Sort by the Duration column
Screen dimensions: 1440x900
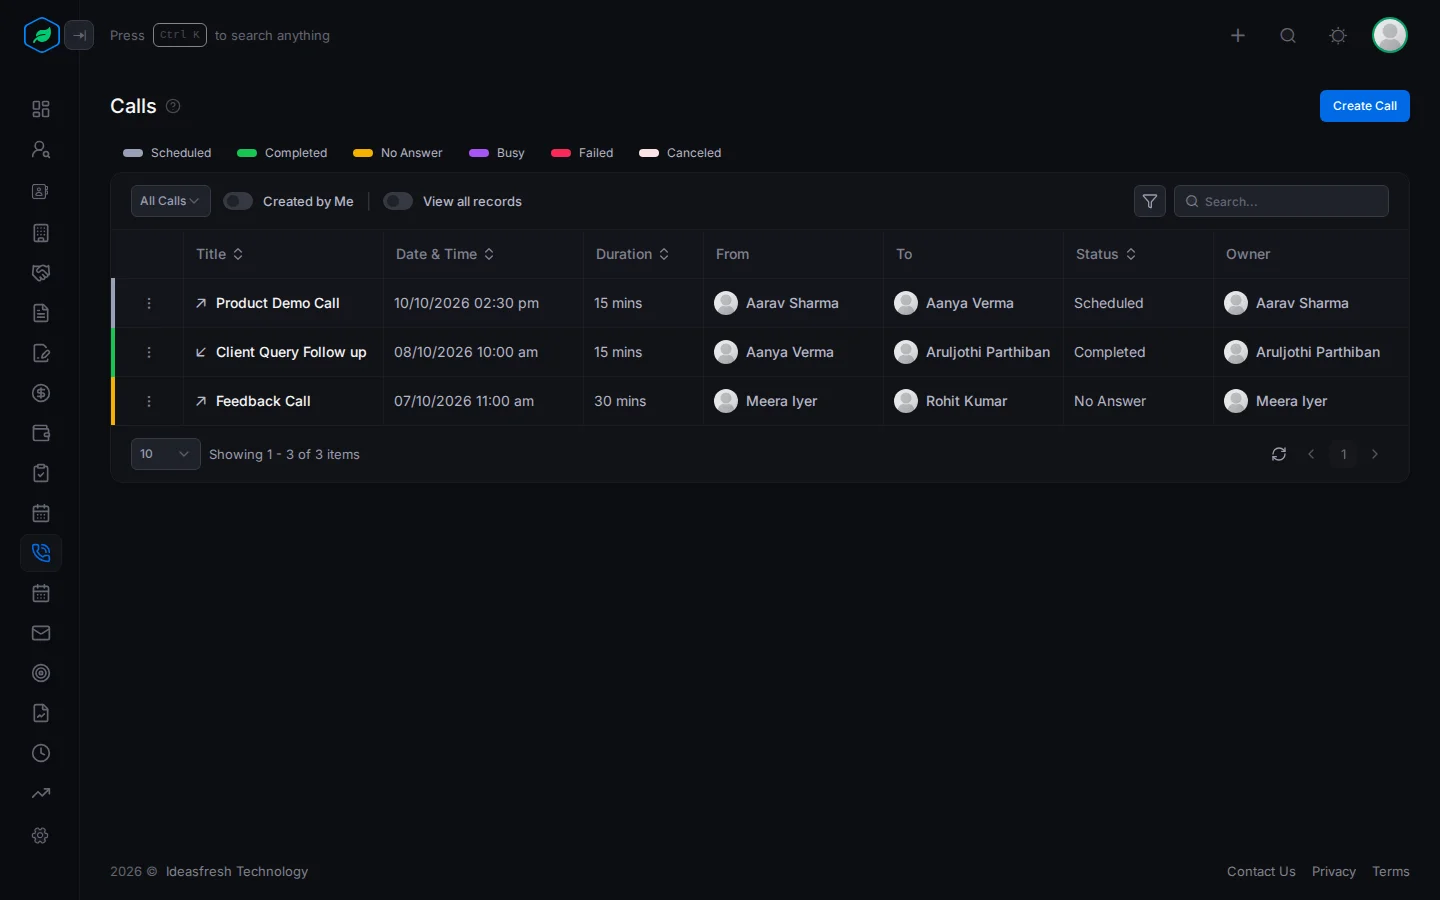pyautogui.click(x=664, y=254)
